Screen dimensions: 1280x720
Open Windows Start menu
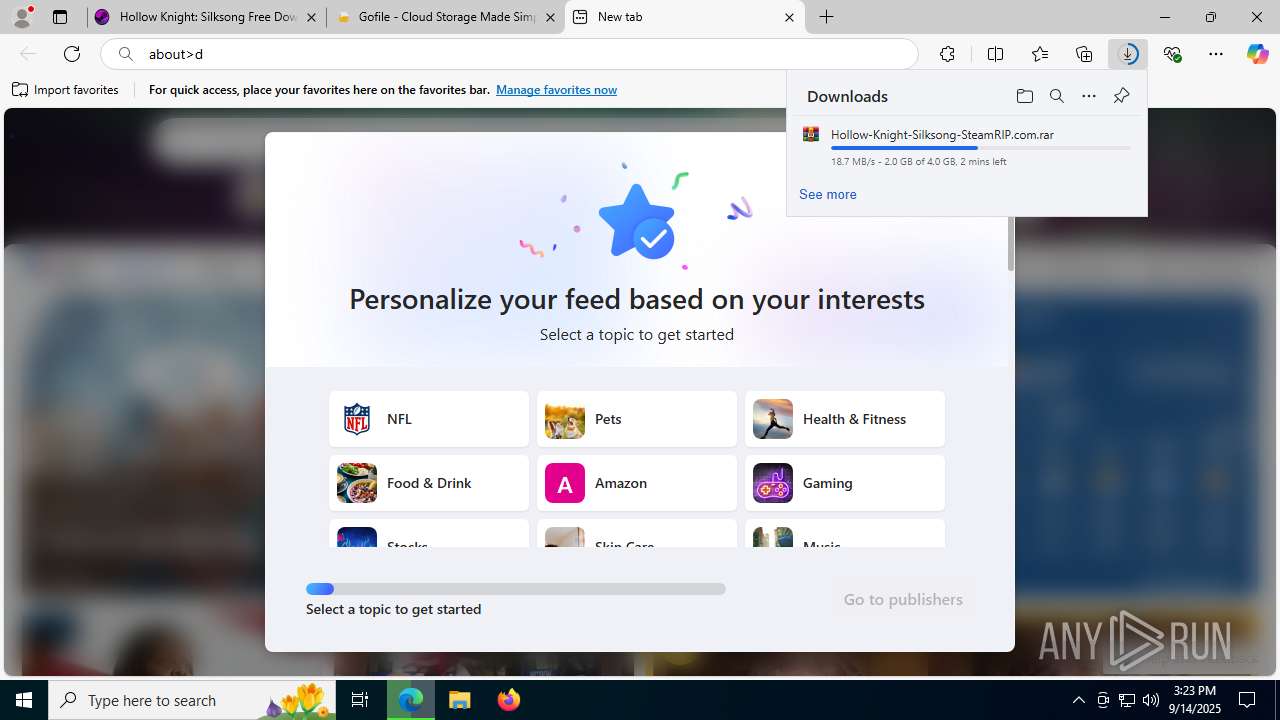pos(24,700)
